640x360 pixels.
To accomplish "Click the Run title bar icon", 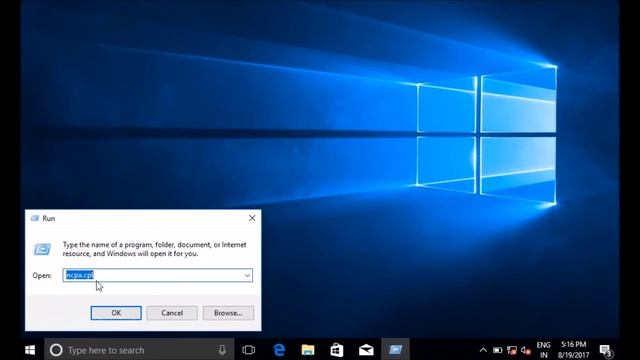I will pos(35,218).
